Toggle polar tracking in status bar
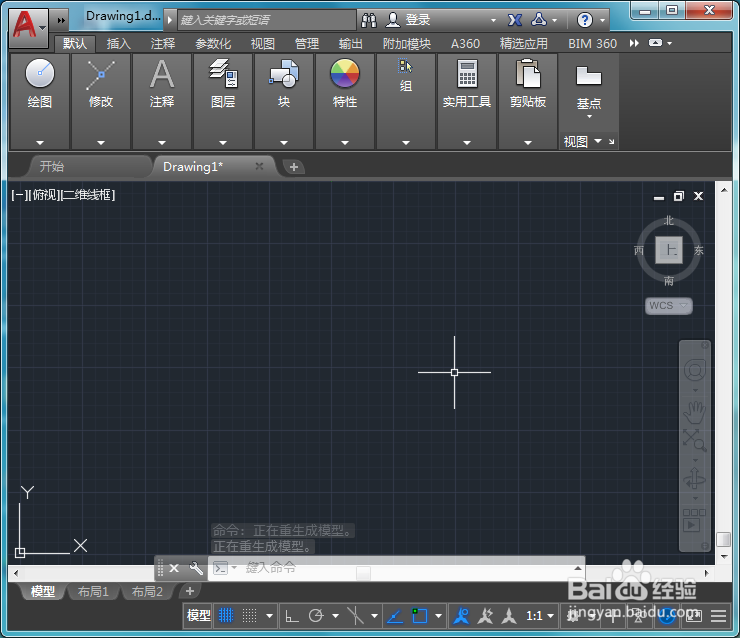Screen dimensions: 740x638 tap(316, 615)
